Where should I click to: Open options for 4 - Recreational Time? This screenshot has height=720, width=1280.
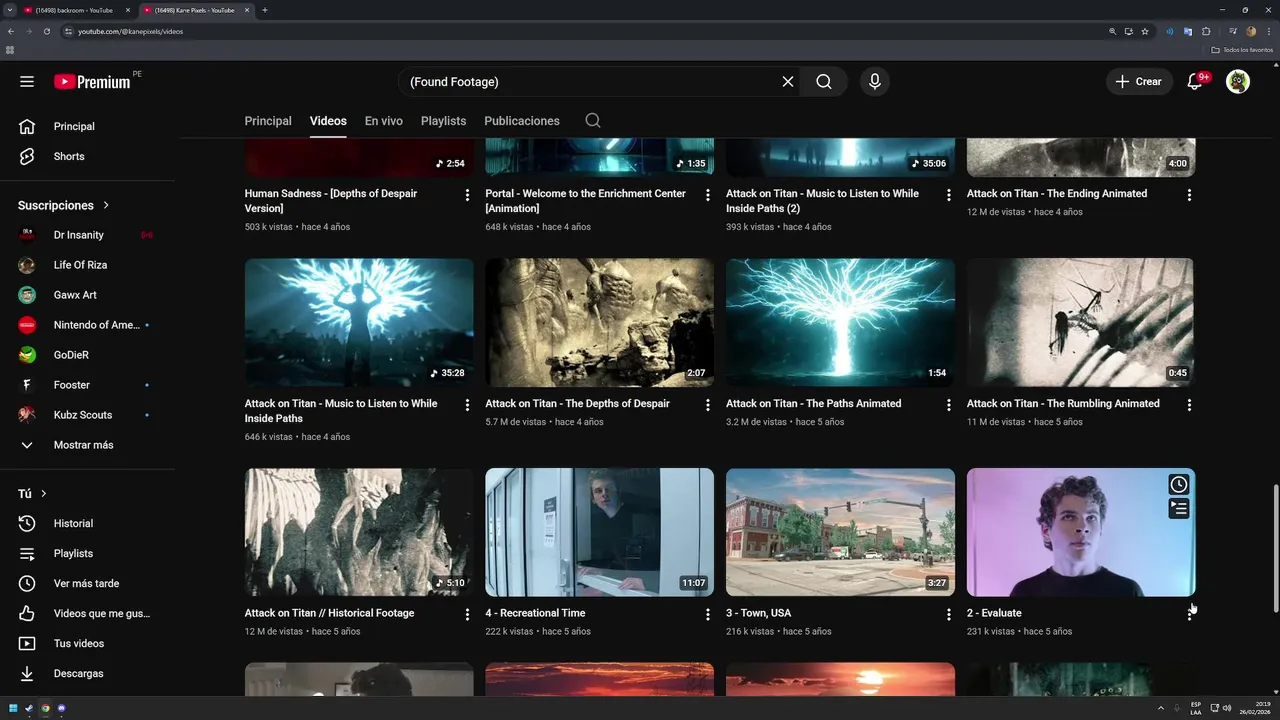tap(708, 614)
